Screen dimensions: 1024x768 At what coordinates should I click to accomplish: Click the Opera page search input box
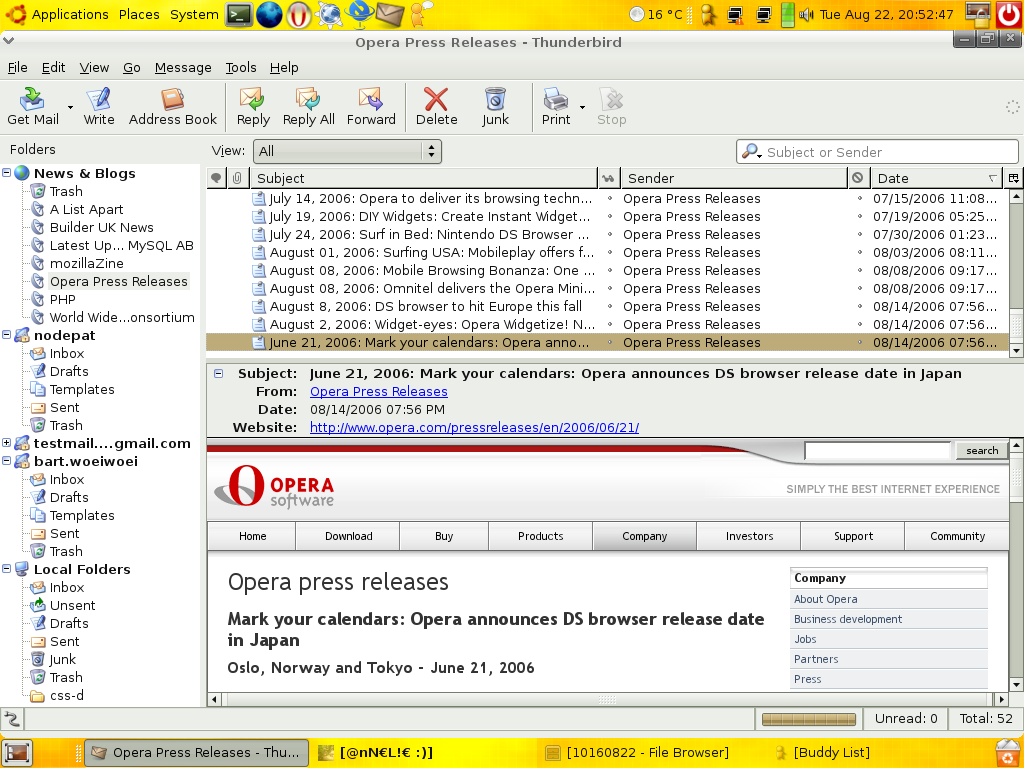coord(878,451)
